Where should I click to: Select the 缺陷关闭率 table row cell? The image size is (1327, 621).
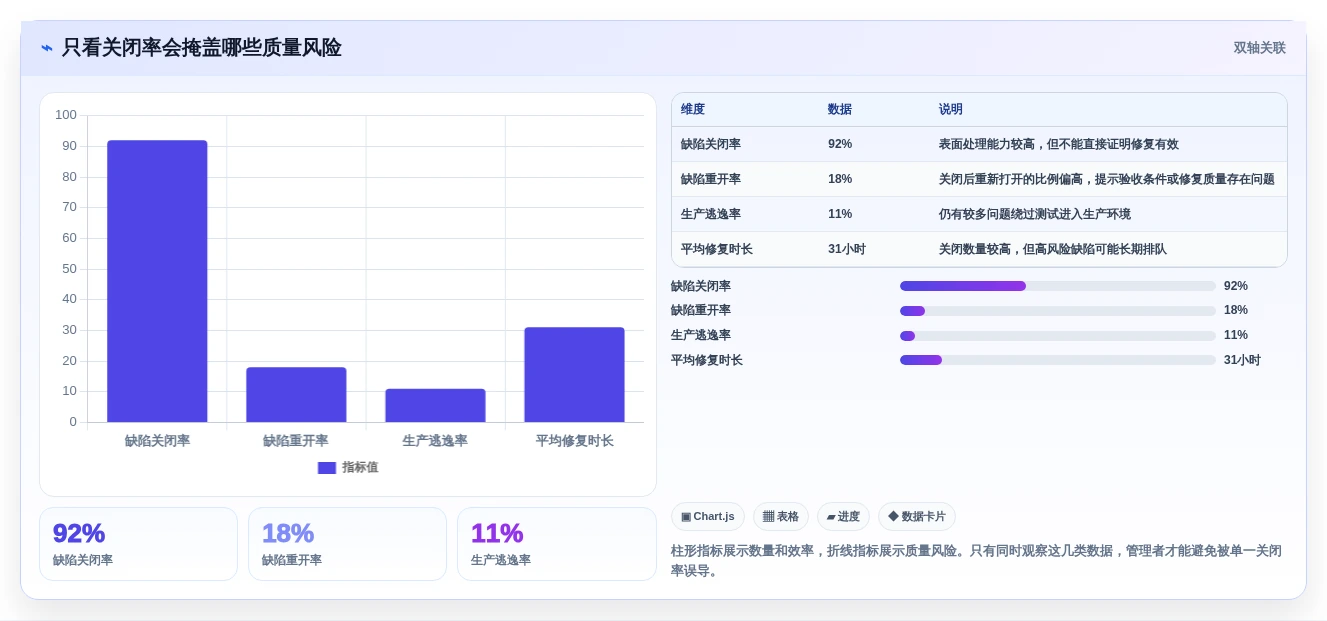(x=711, y=144)
